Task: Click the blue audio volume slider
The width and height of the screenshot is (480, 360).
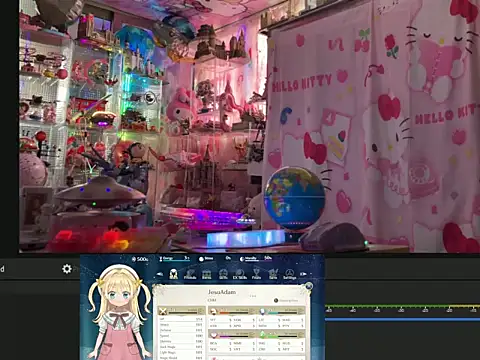Action: tap(402, 320)
